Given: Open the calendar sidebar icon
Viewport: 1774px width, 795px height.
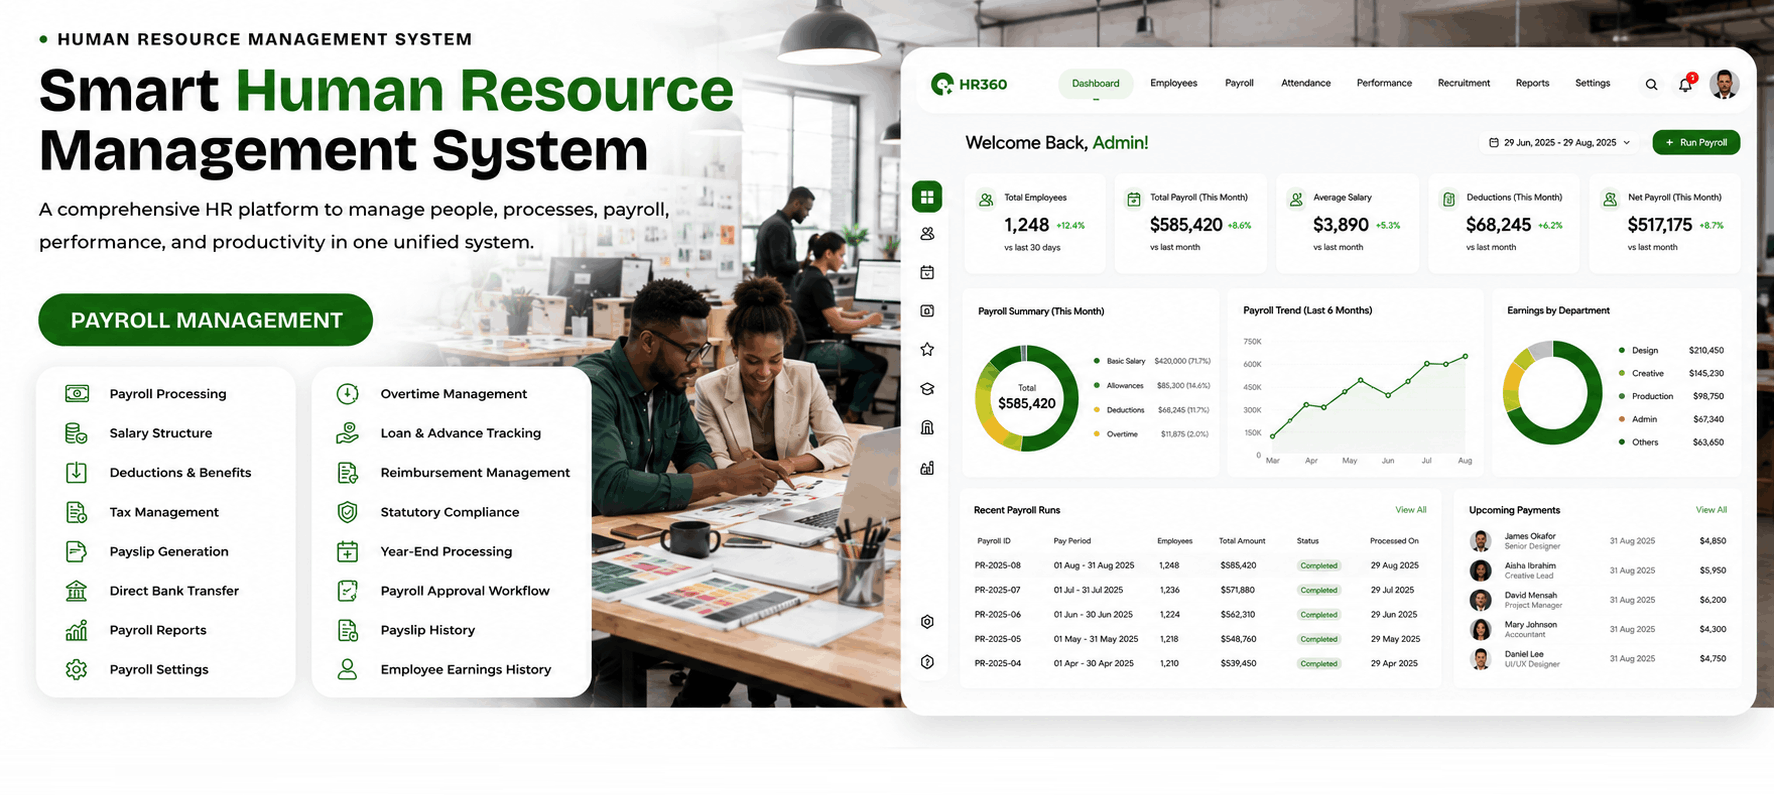Looking at the screenshot, I should [927, 272].
